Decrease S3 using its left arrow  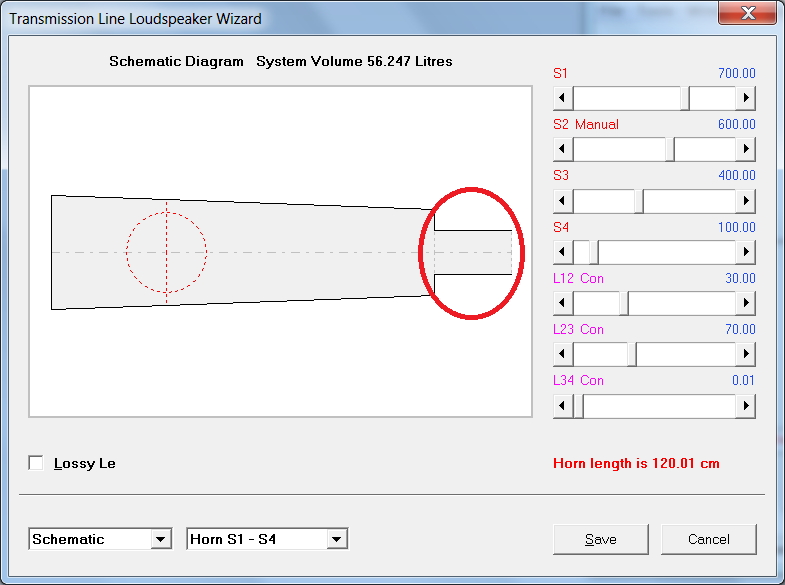click(563, 201)
